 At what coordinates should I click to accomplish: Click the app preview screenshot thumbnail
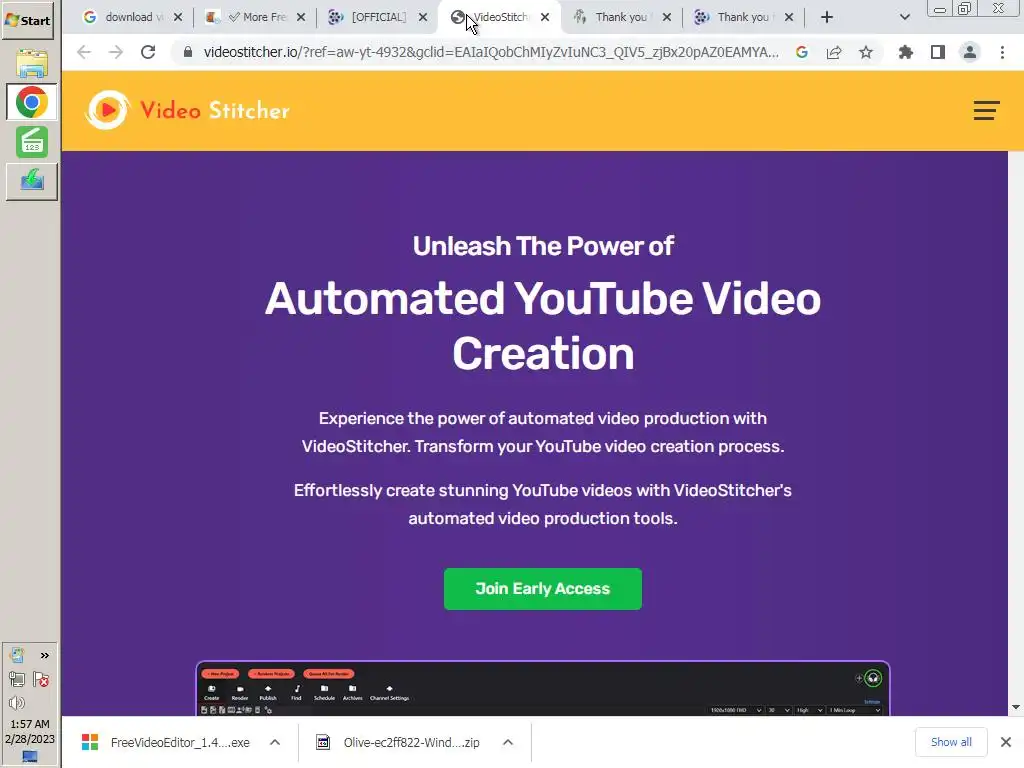543,689
